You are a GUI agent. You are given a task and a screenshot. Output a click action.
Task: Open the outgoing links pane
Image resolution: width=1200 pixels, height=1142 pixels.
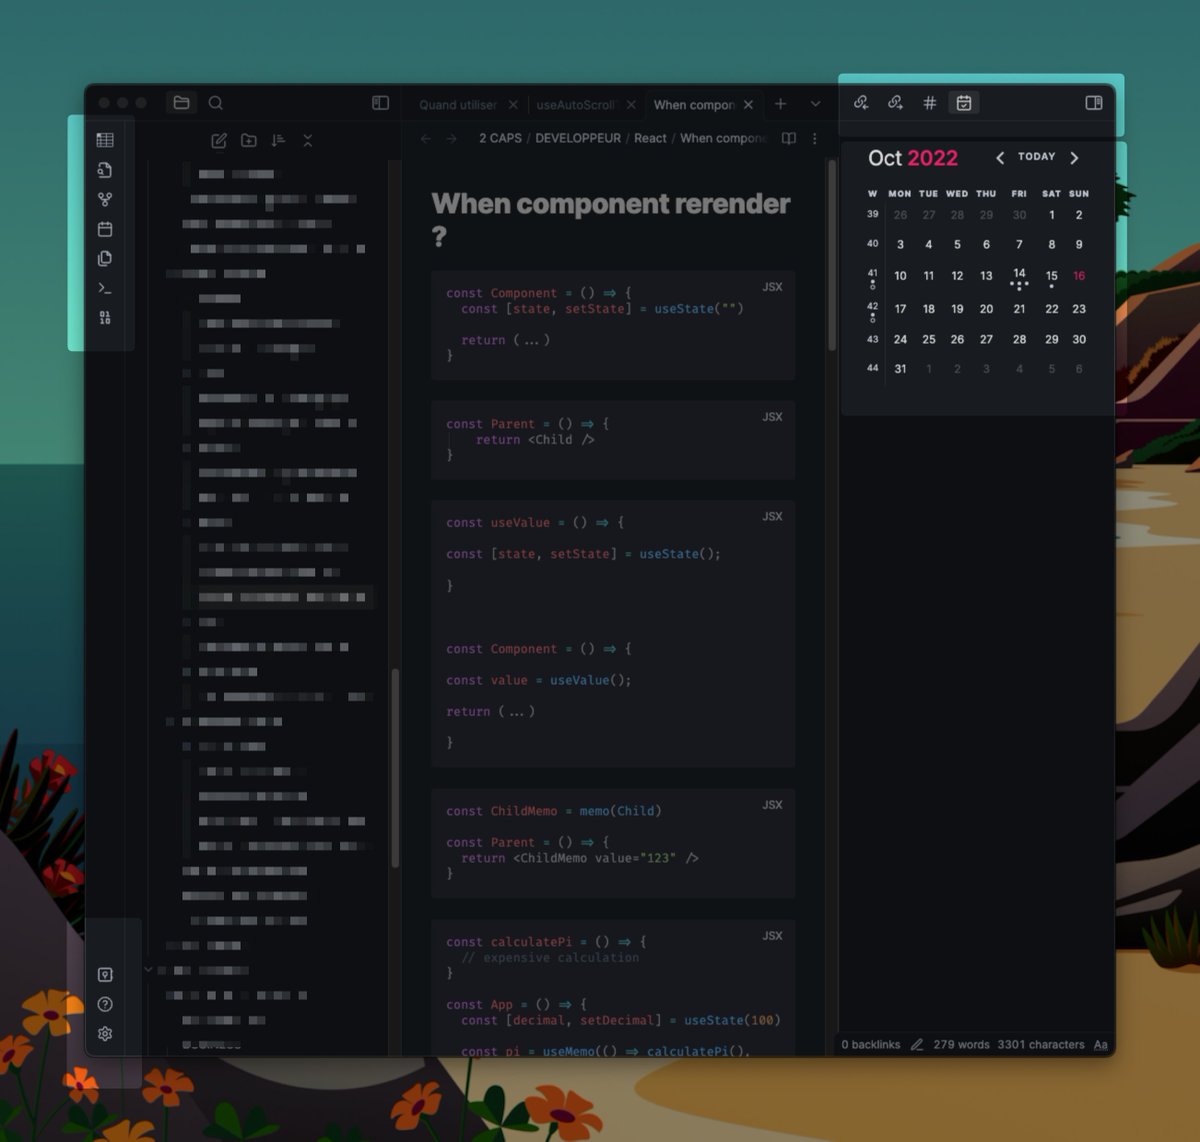(896, 102)
